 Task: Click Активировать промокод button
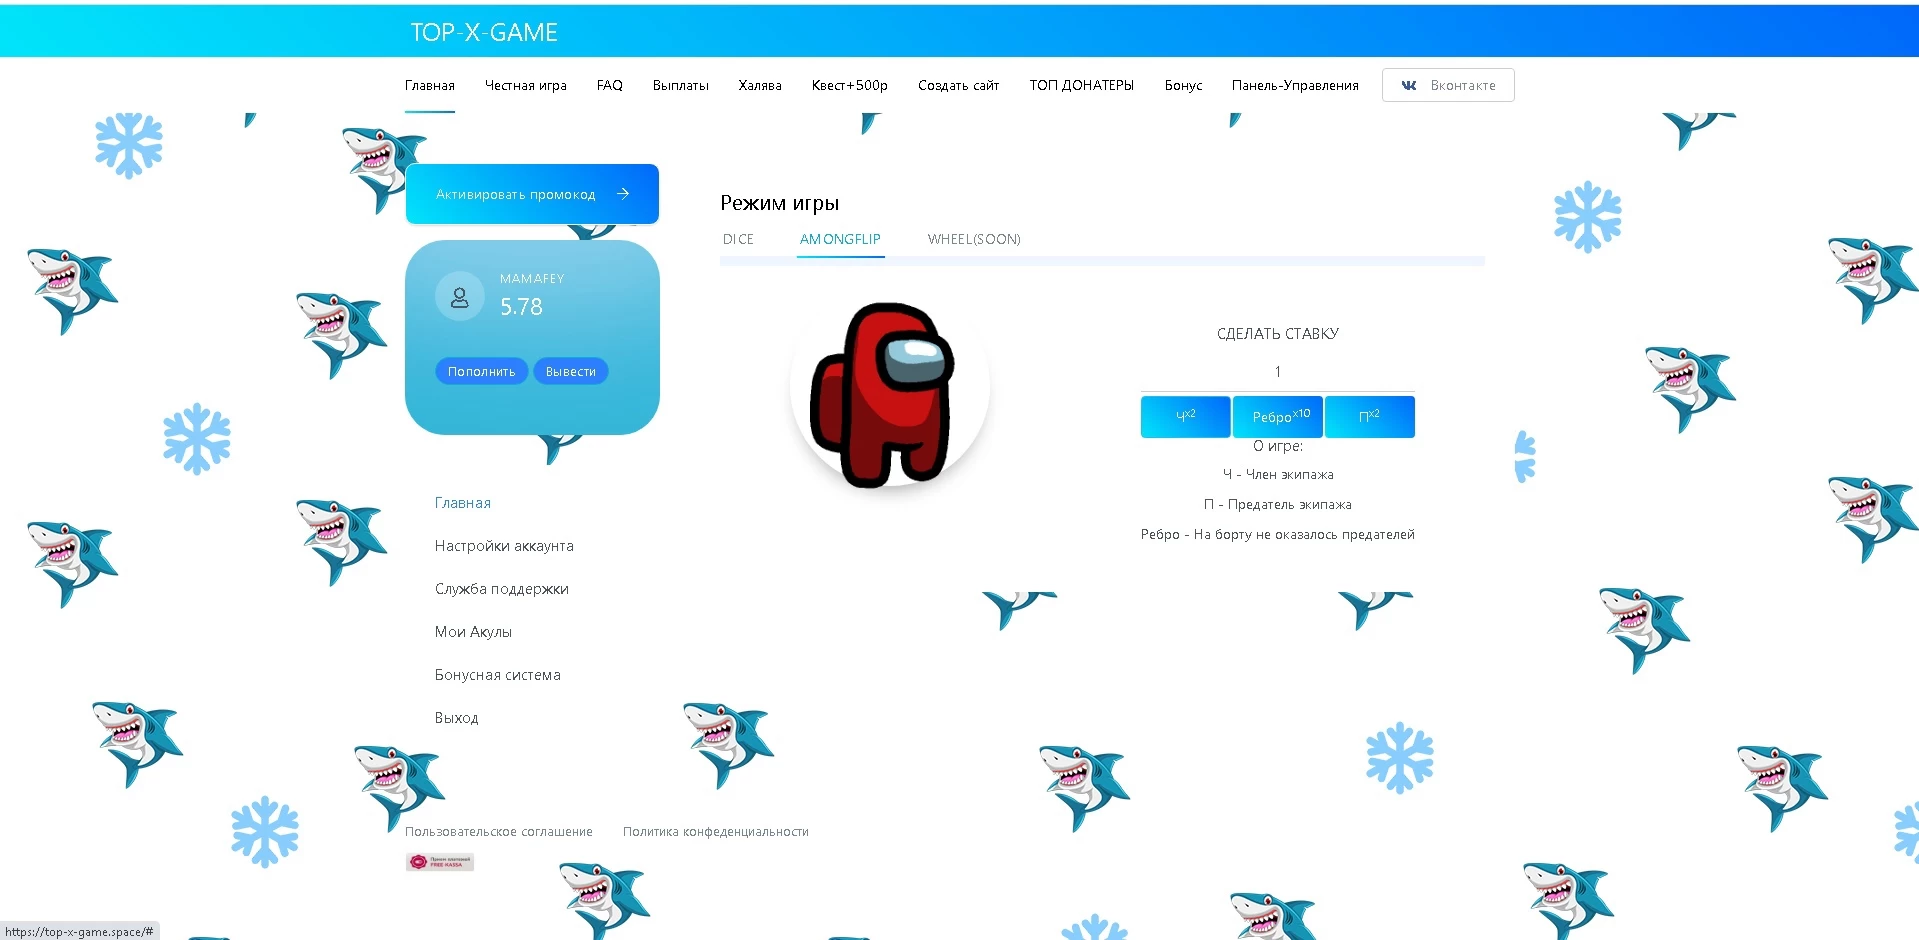click(532, 194)
